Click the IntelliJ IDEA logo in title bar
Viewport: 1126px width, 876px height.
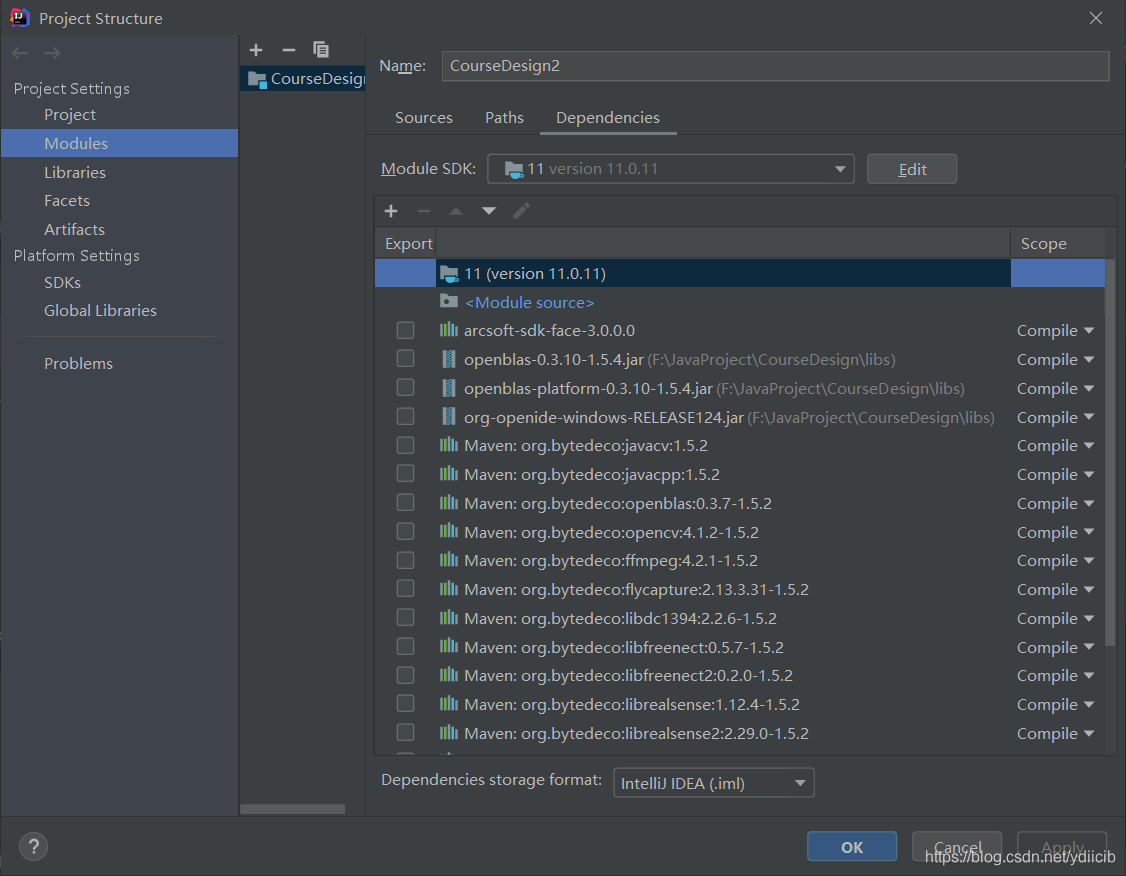[19, 17]
